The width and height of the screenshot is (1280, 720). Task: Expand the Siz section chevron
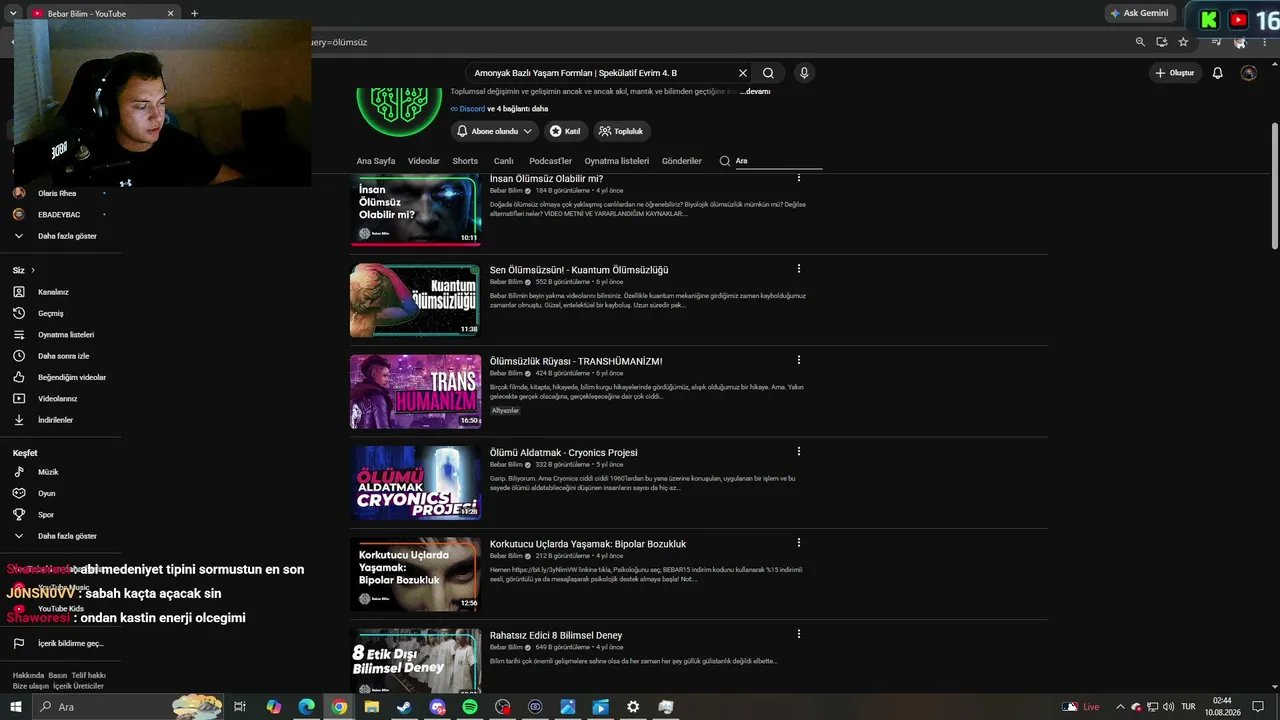pyautogui.click(x=33, y=270)
